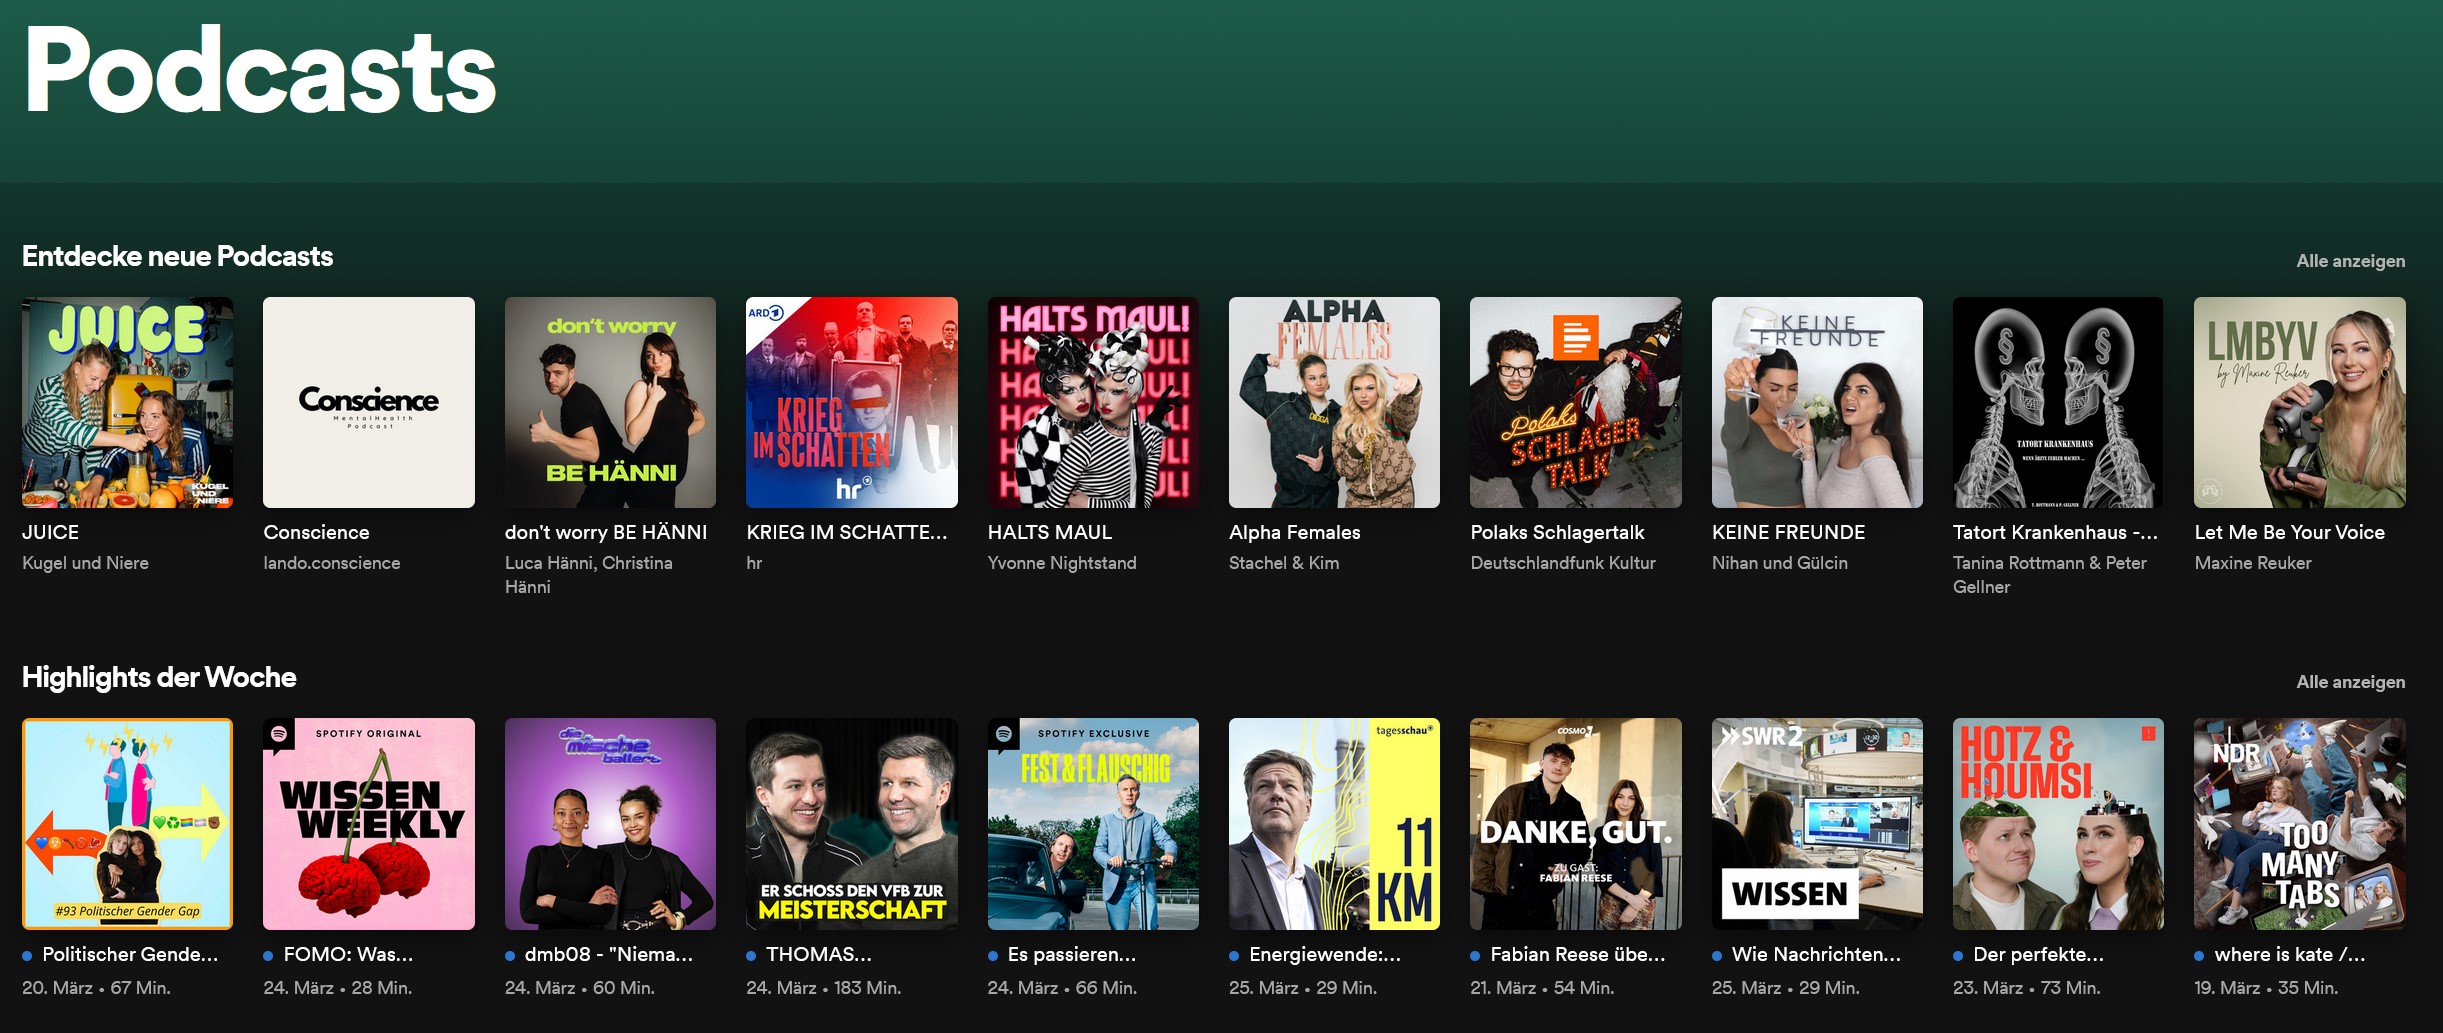This screenshot has height=1033, width=2443.
Task: Open the Alpha Females cover image
Action: click(1334, 402)
